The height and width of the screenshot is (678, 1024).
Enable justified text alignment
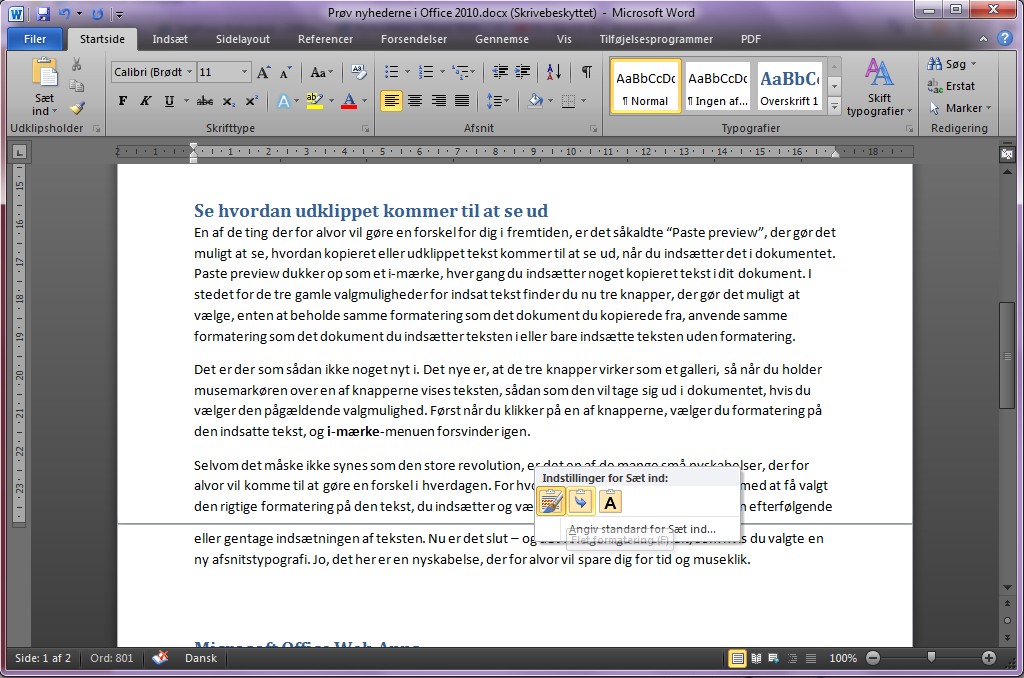tap(462, 100)
